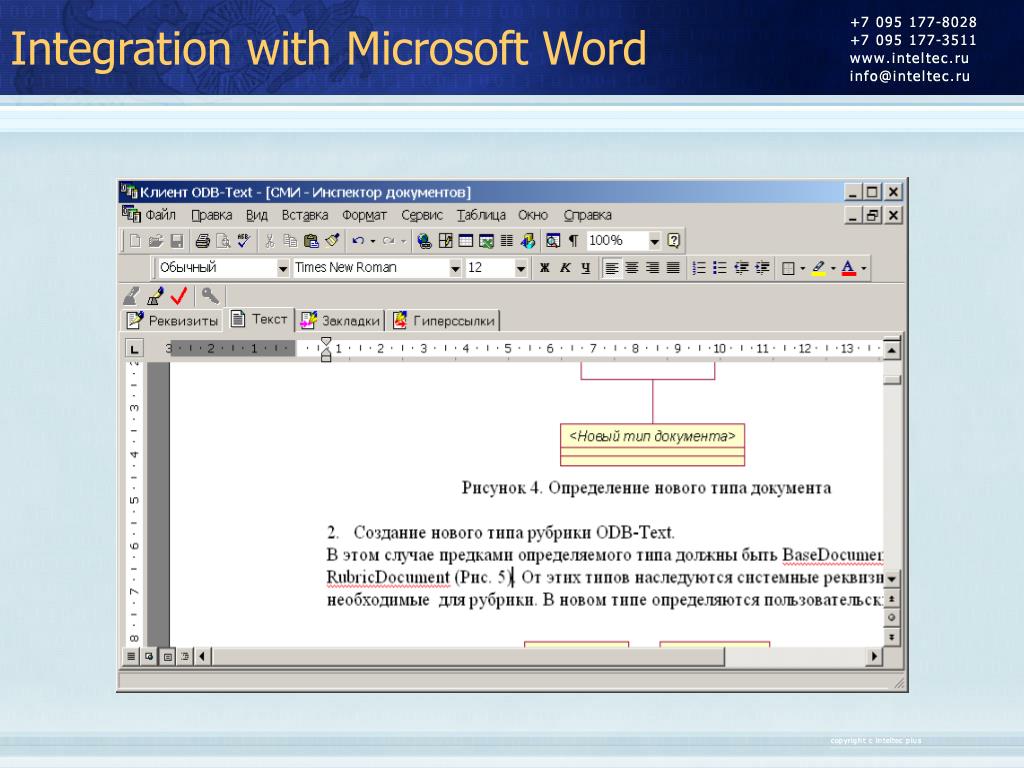Click the Select Browse Object round button

click(891, 617)
